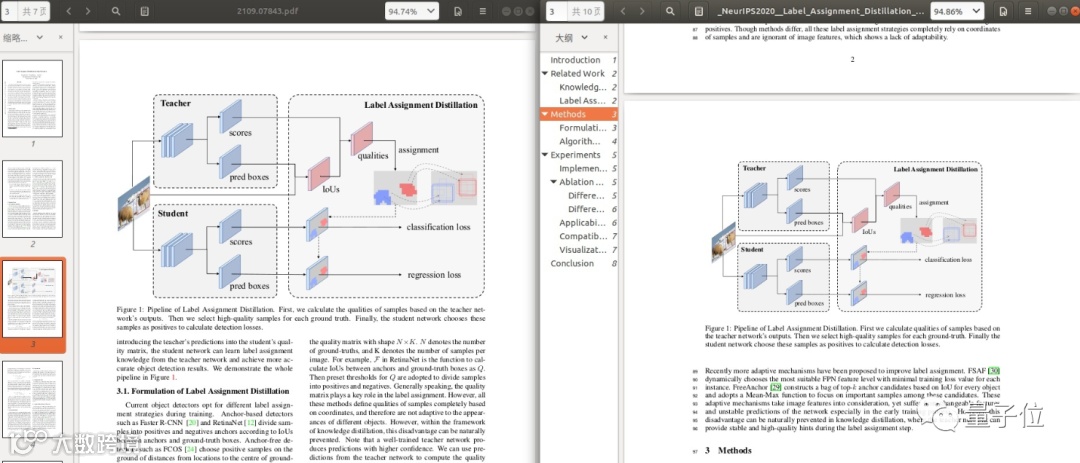Go to next page in 2109.07843.pdf window
The height and width of the screenshot is (463, 1080).
87,11
